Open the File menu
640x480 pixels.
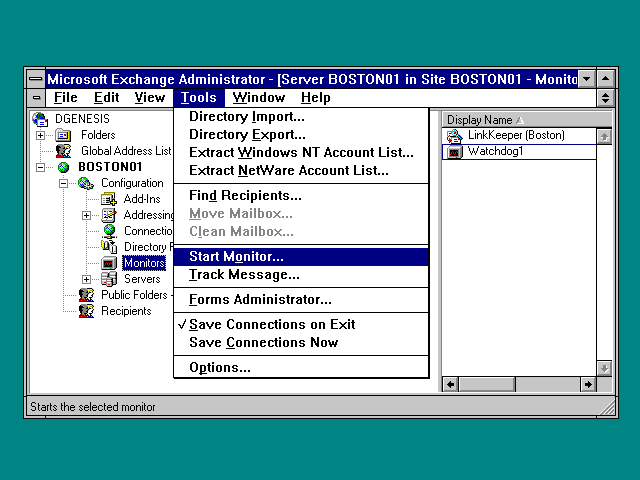point(65,98)
